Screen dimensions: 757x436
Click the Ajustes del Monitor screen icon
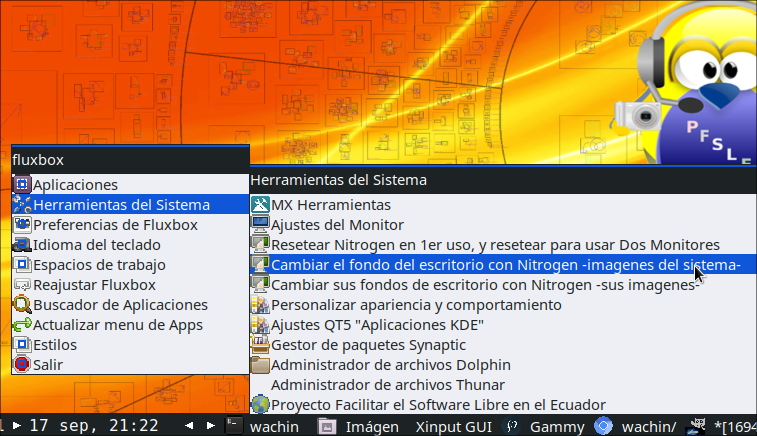click(x=260, y=225)
